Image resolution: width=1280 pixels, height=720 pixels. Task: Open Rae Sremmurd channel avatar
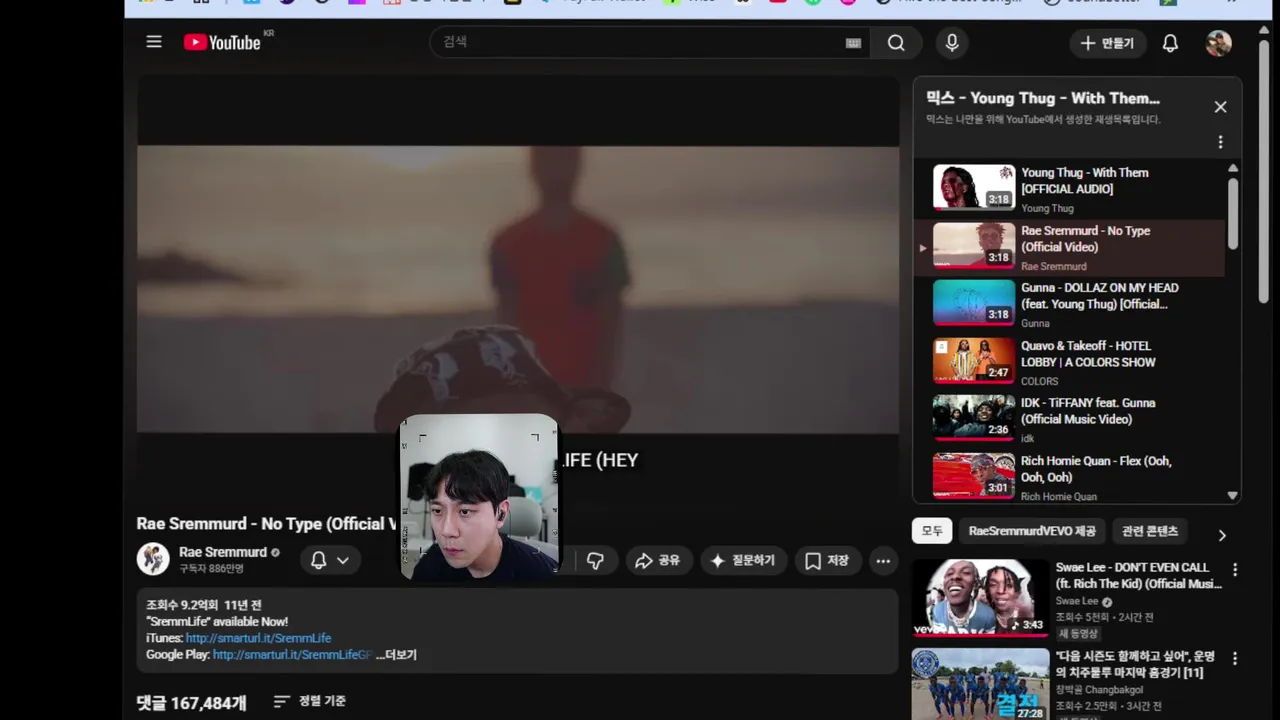153,559
